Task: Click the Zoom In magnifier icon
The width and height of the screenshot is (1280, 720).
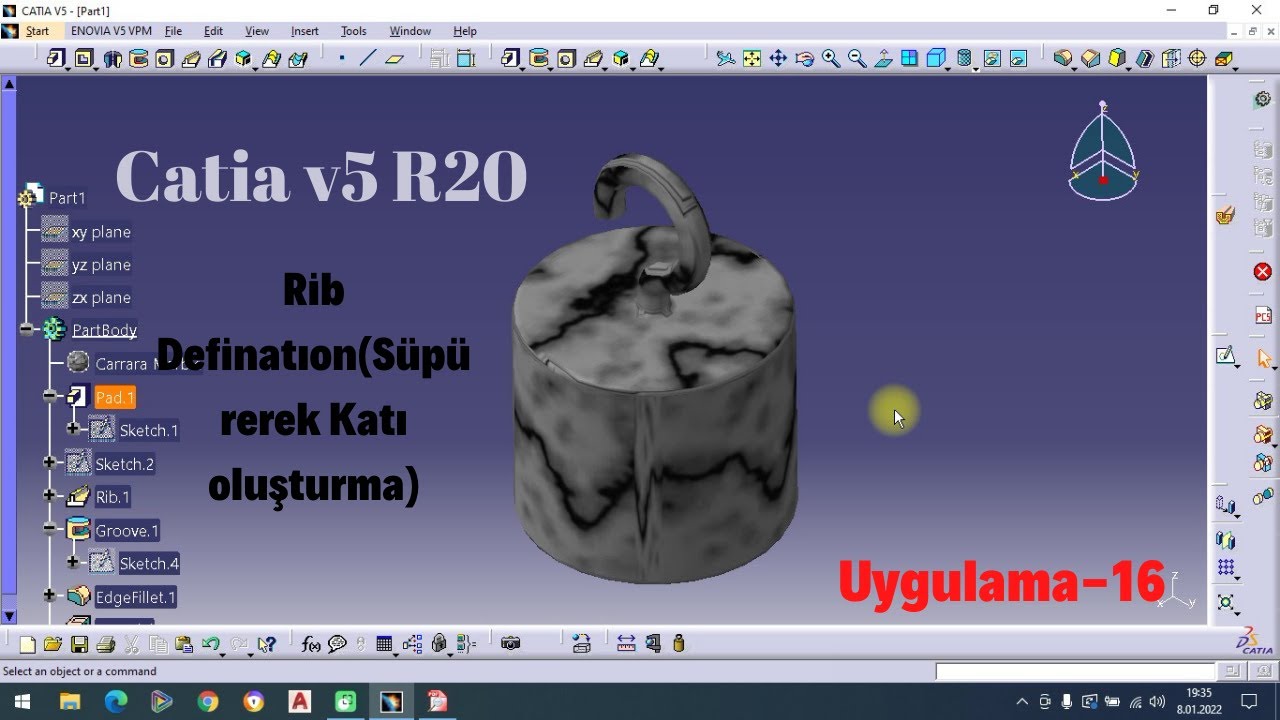Action: point(830,59)
